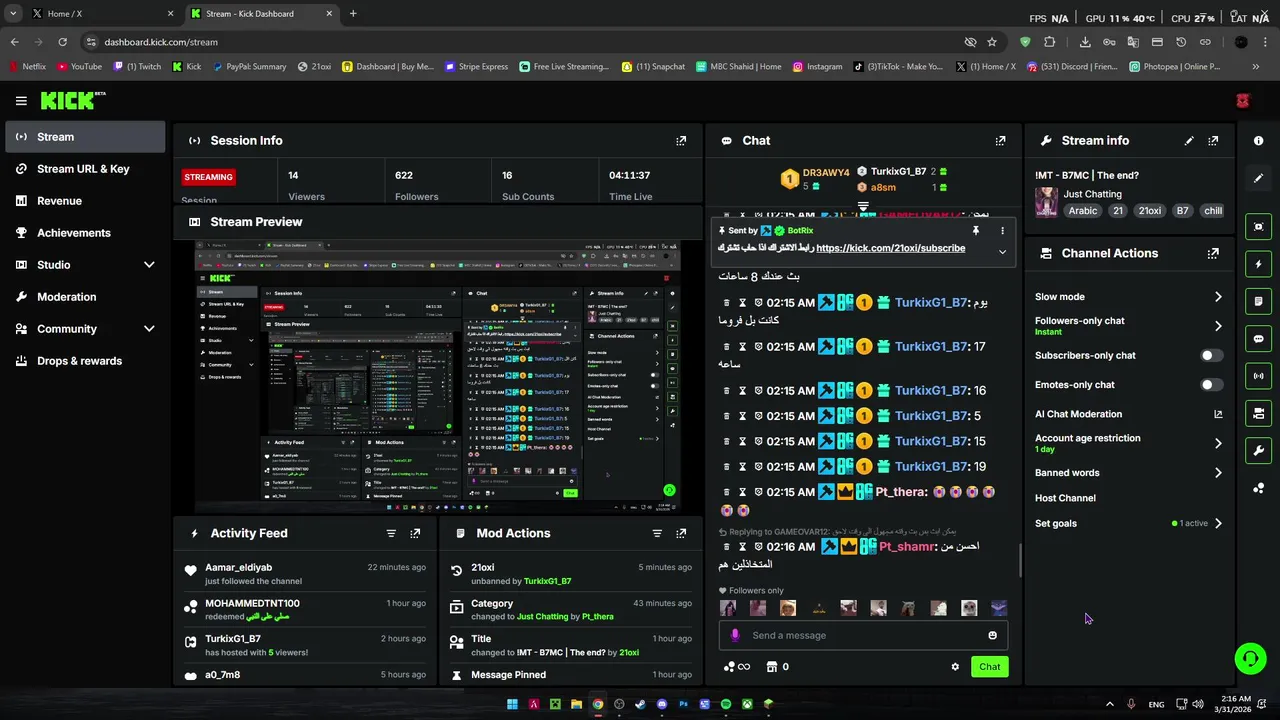Click TurkixG1_B7 username in 17 message
The image size is (1280, 720).
coord(931,347)
